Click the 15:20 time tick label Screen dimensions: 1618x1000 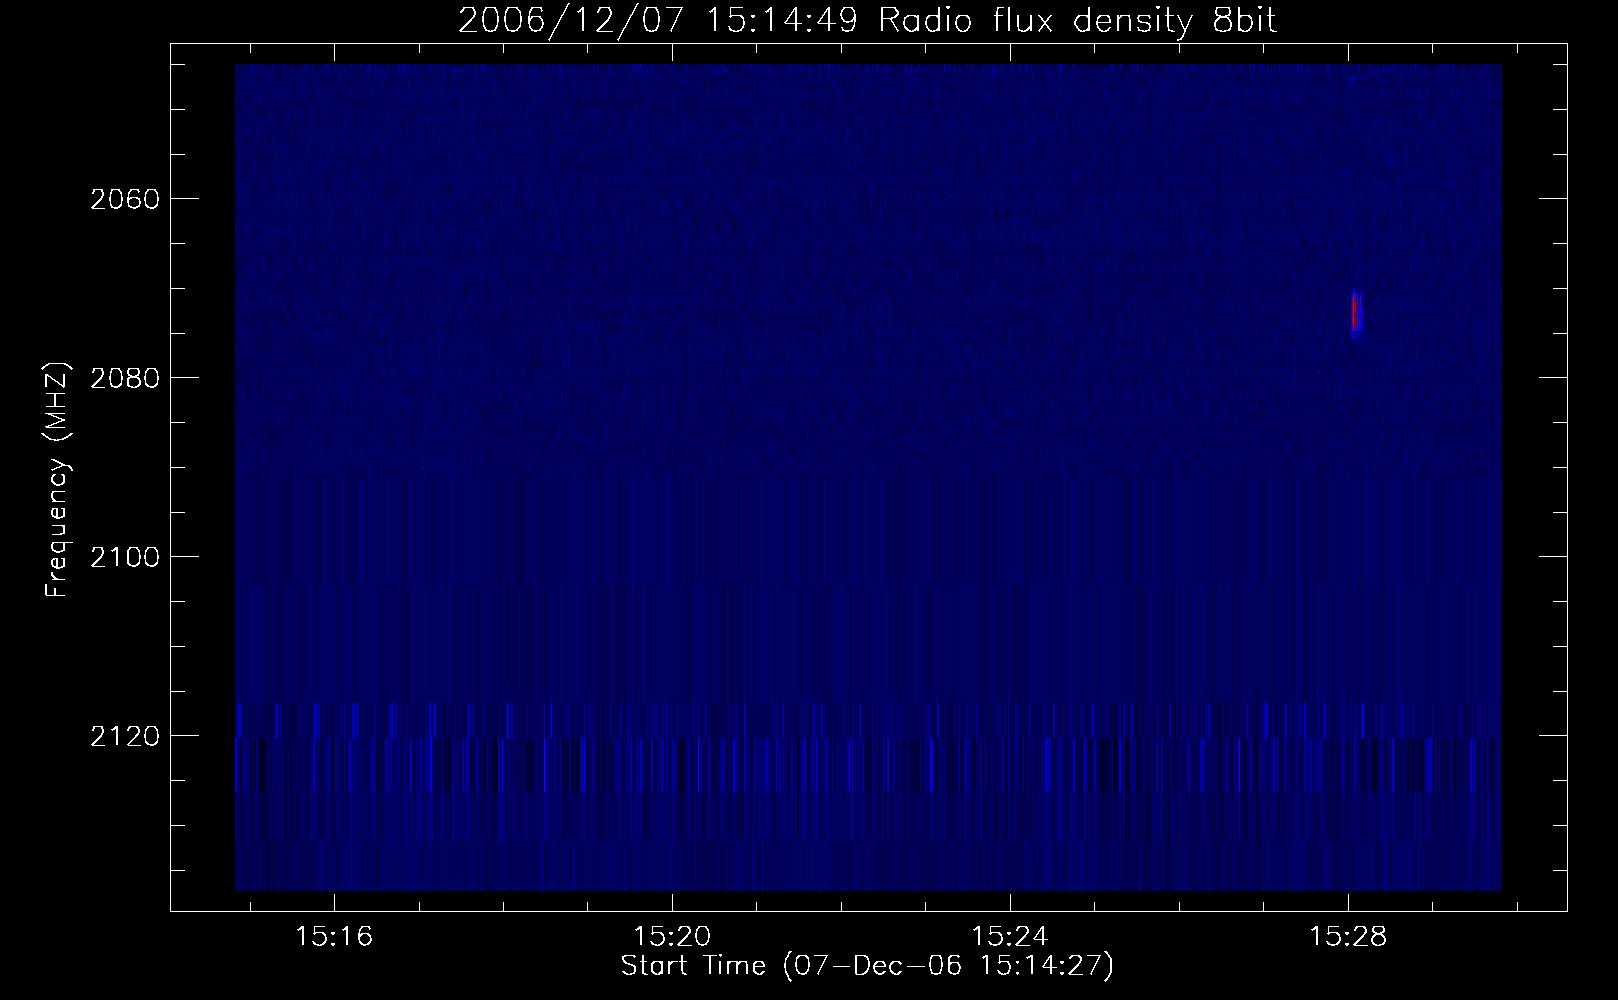point(672,937)
